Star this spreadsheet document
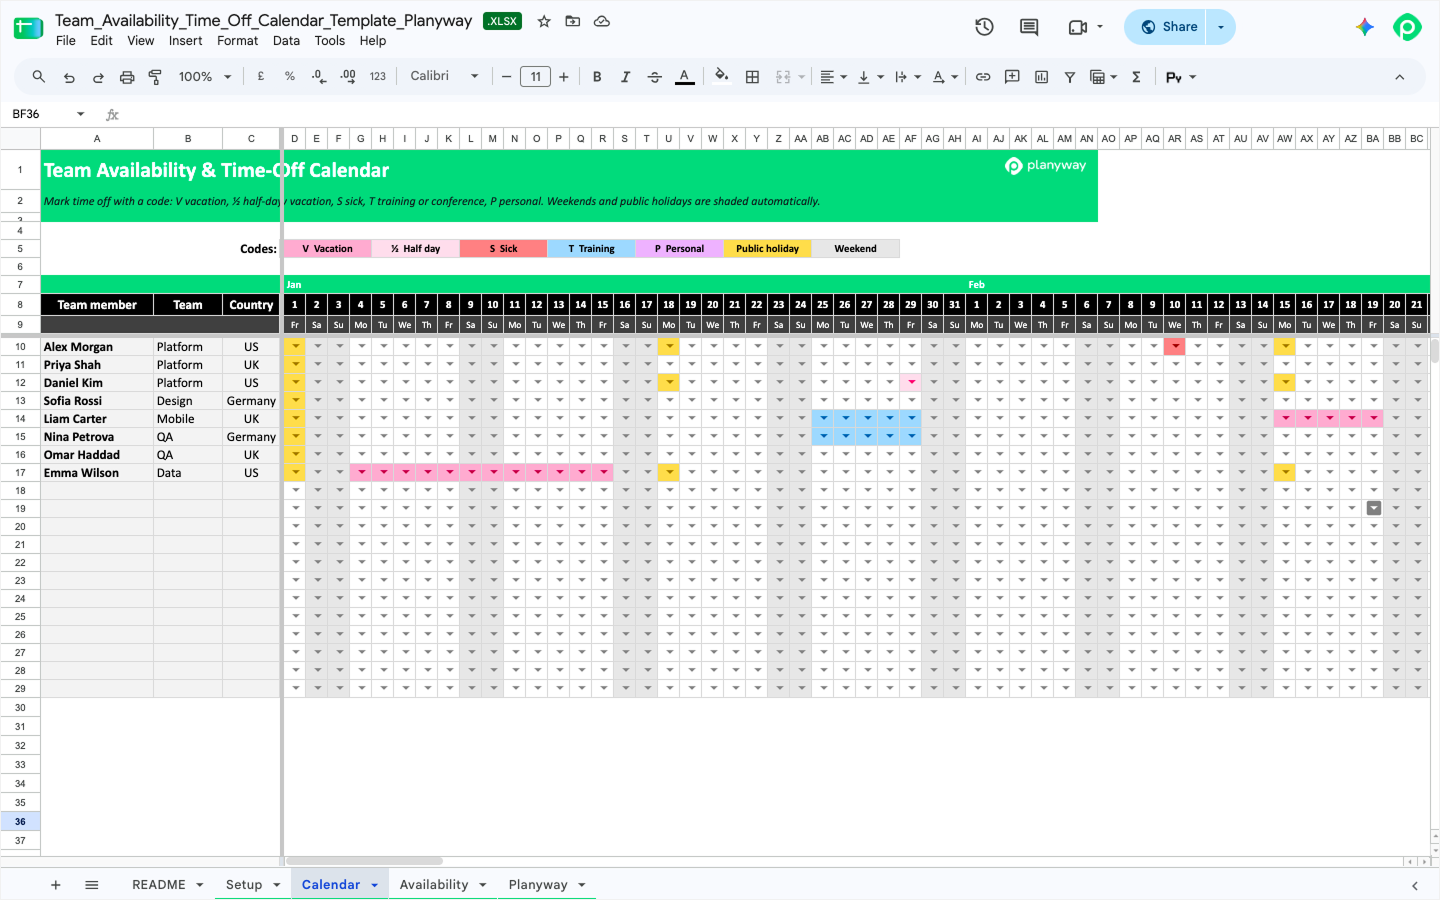Viewport: 1440px width, 900px height. click(x=544, y=21)
